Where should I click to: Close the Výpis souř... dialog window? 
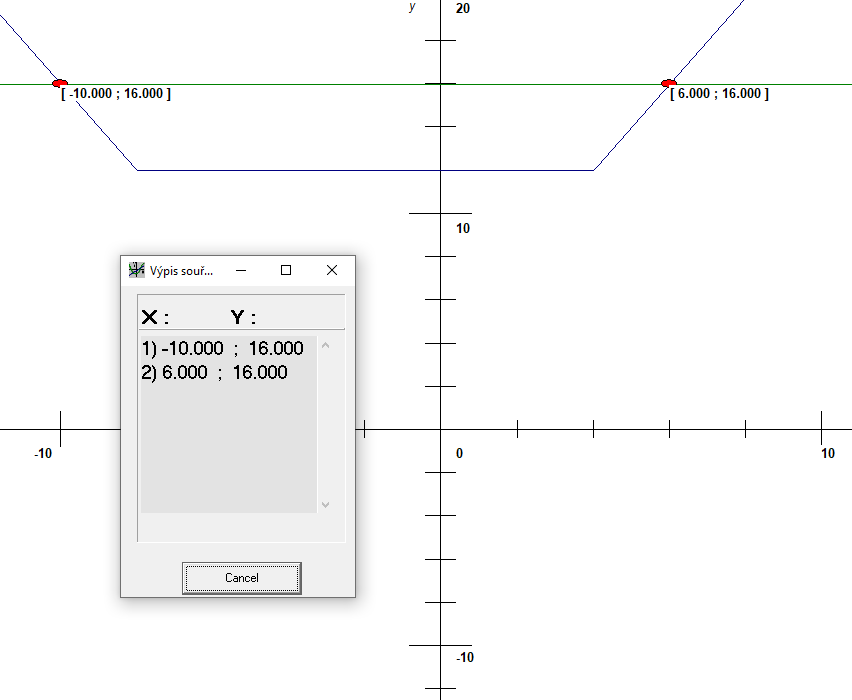pyautogui.click(x=332, y=270)
